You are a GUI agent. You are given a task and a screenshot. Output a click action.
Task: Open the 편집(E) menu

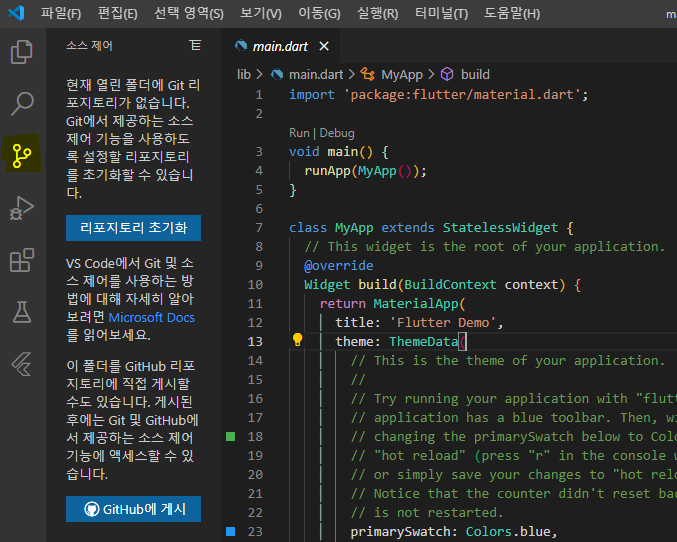tap(117, 13)
